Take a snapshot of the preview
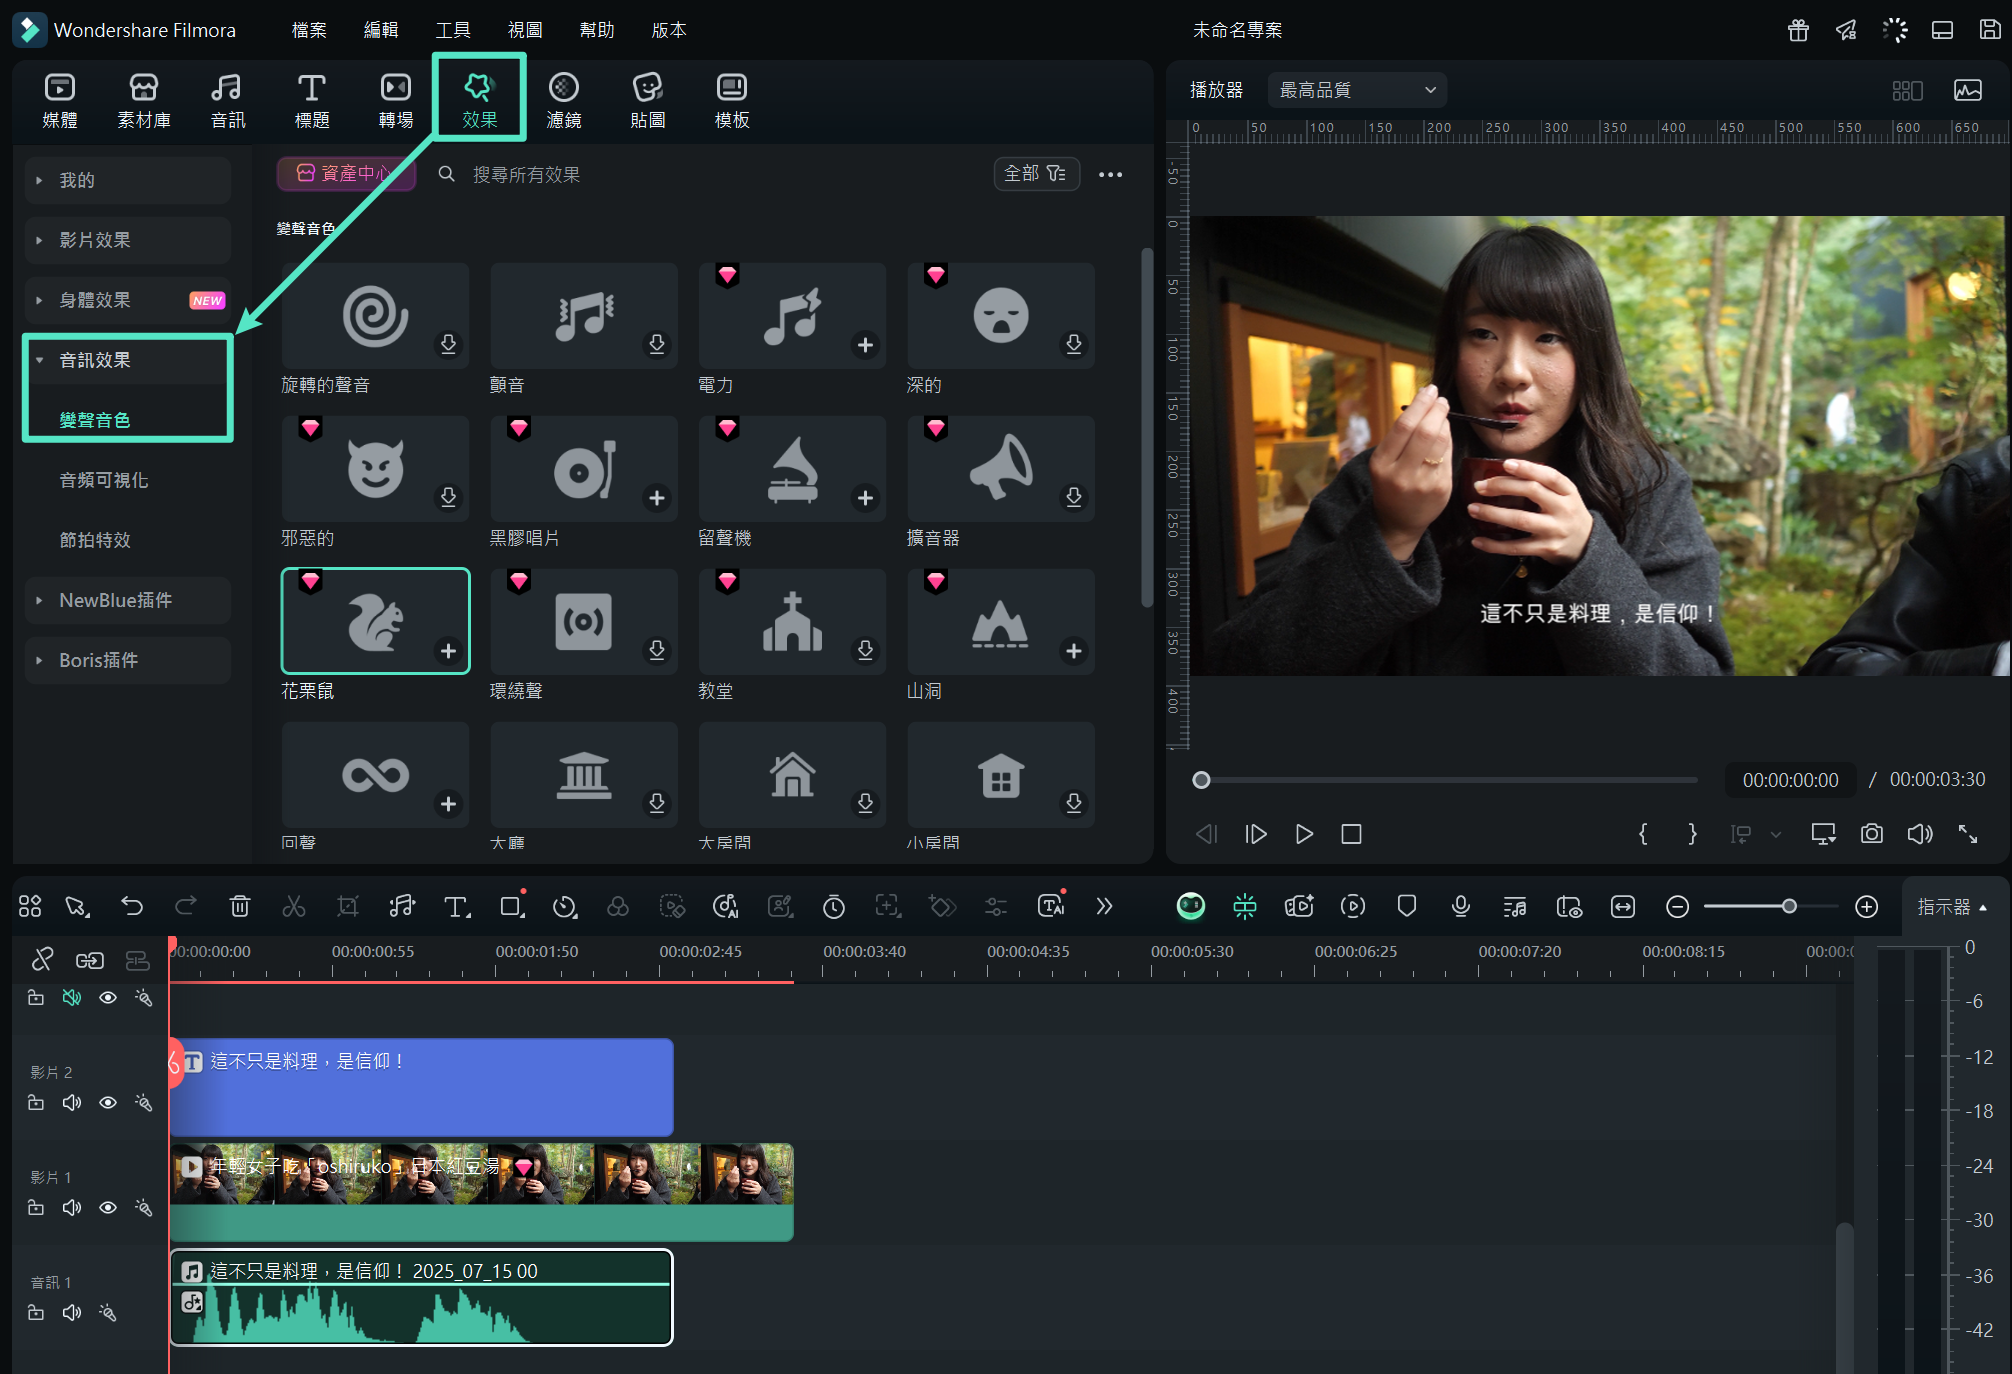2012x1374 pixels. pos(1871,834)
